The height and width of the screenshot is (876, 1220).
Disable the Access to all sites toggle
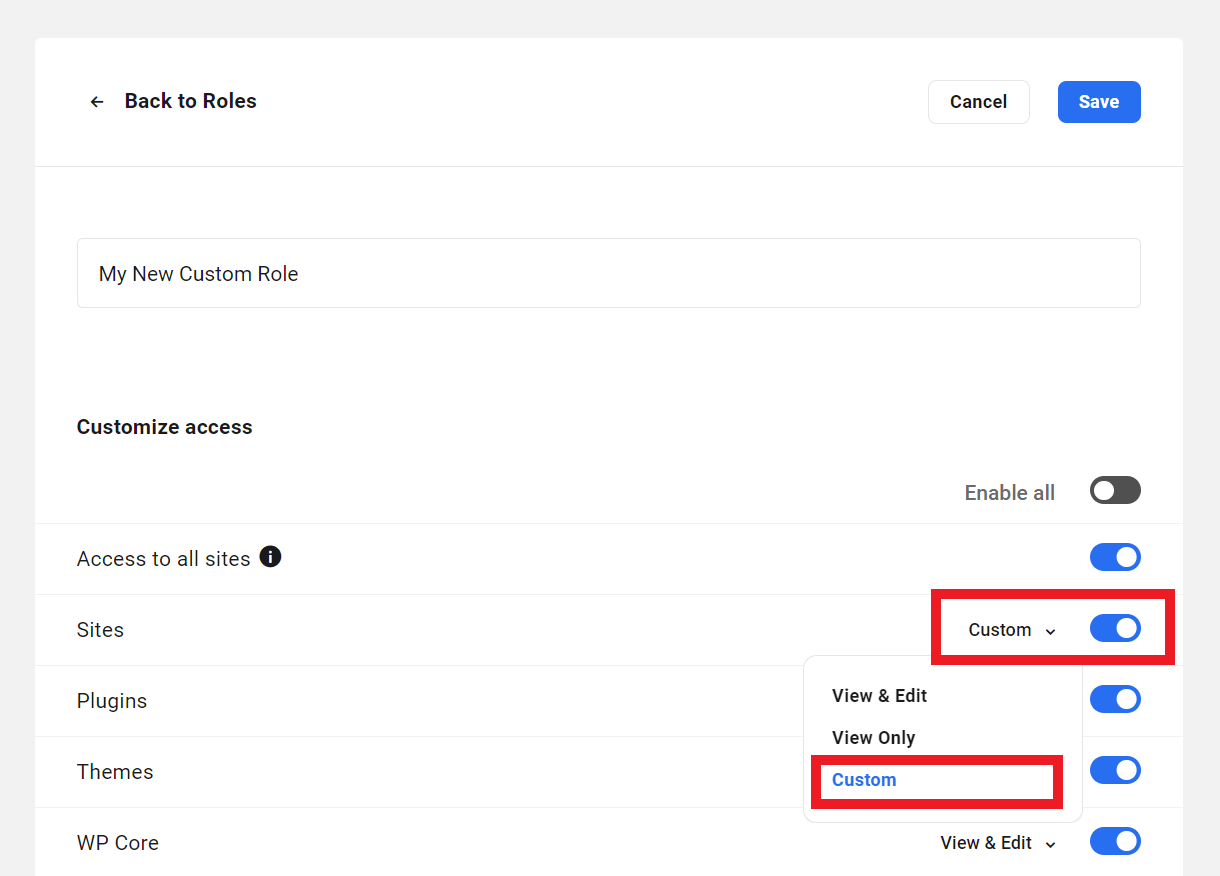coord(1115,558)
